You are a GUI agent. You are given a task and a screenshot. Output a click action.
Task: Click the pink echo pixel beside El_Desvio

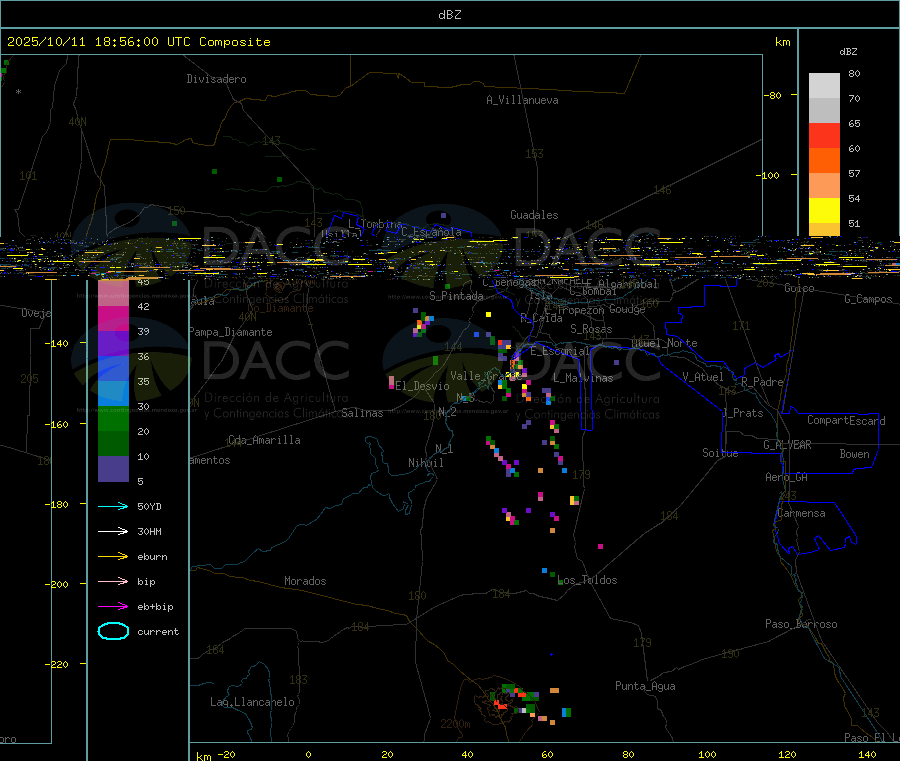coord(391,383)
